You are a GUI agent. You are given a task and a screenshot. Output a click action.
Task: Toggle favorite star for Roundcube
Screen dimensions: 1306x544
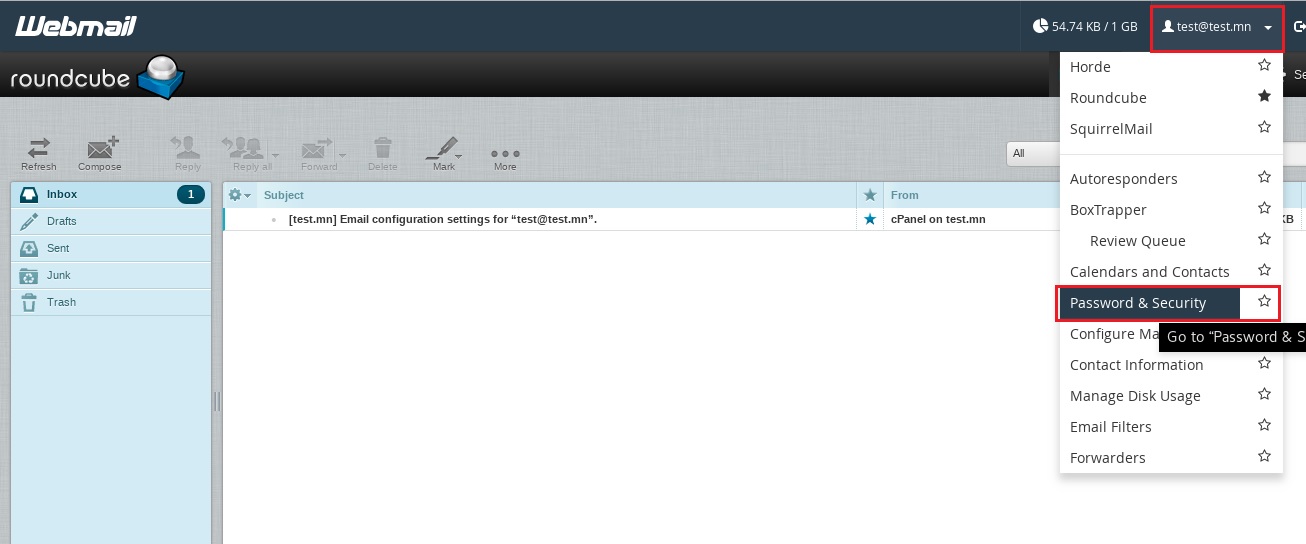[x=1264, y=96]
